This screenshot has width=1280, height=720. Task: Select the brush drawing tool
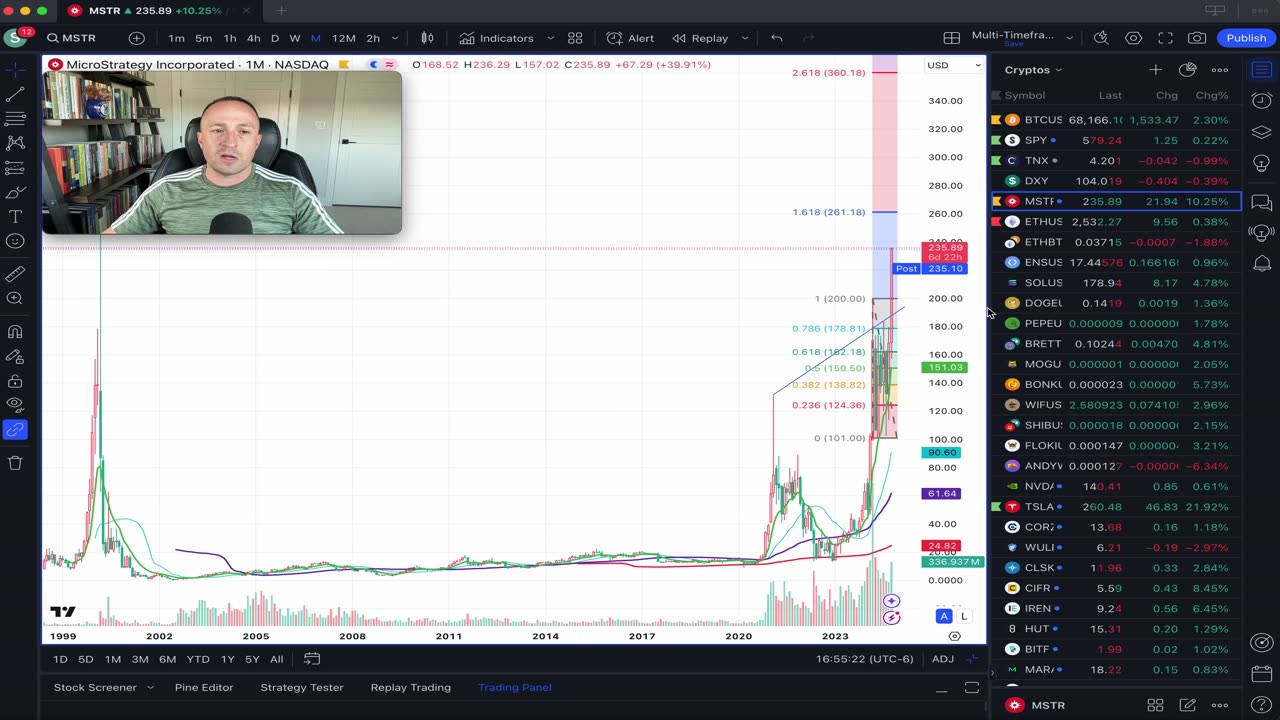(15, 192)
